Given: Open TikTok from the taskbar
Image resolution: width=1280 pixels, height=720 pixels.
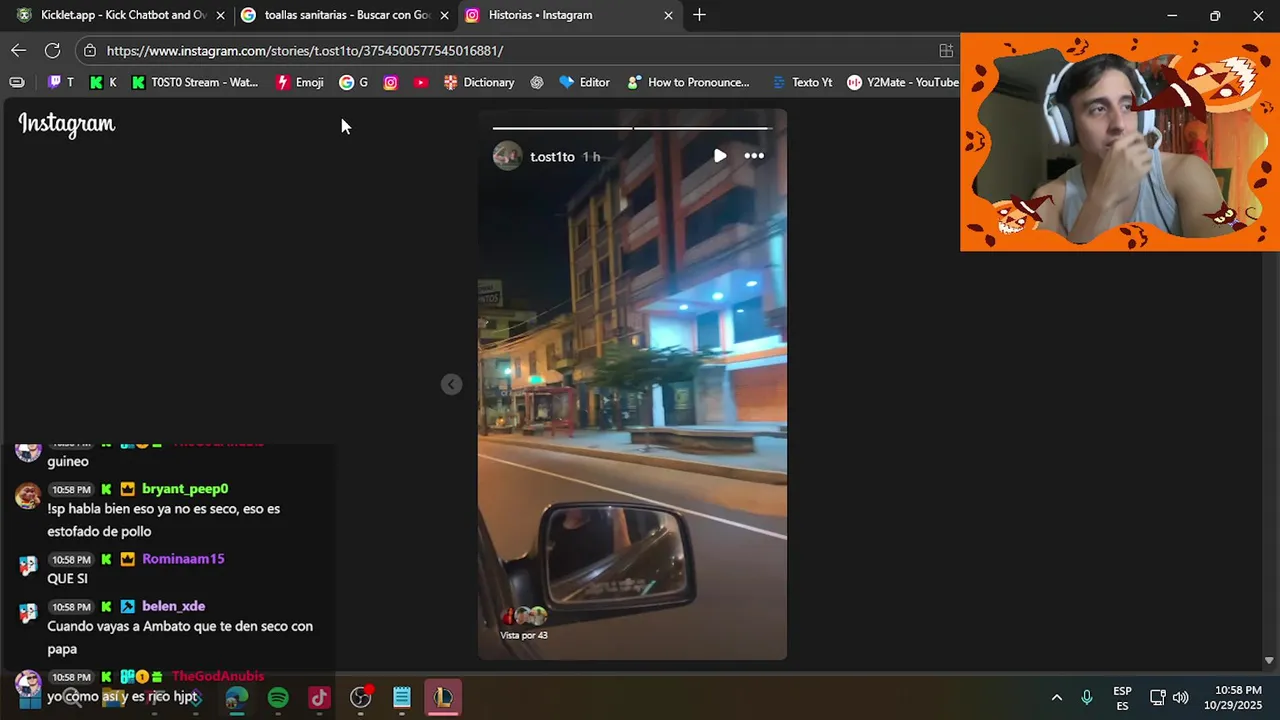Looking at the screenshot, I should point(319,697).
